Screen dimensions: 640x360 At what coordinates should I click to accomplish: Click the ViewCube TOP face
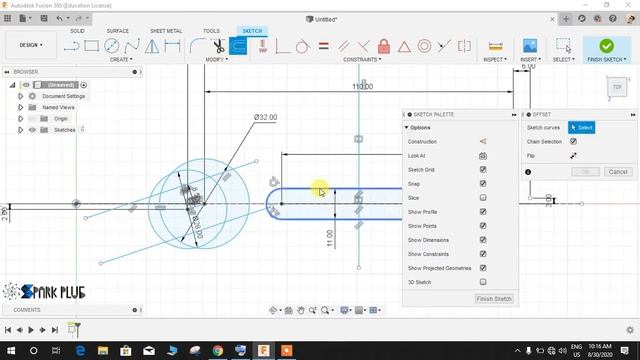[x=617, y=87]
